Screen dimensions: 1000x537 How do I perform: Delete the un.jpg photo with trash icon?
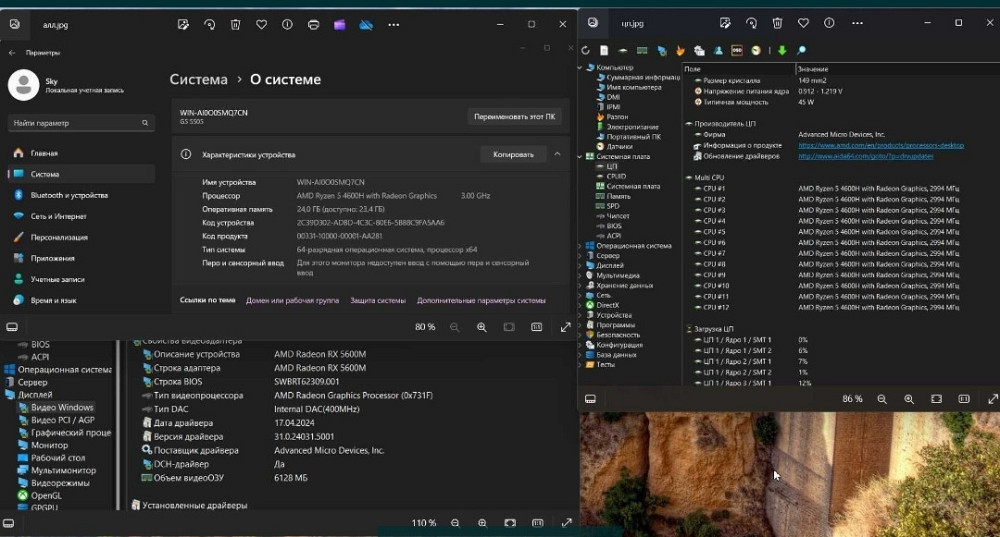click(x=777, y=23)
